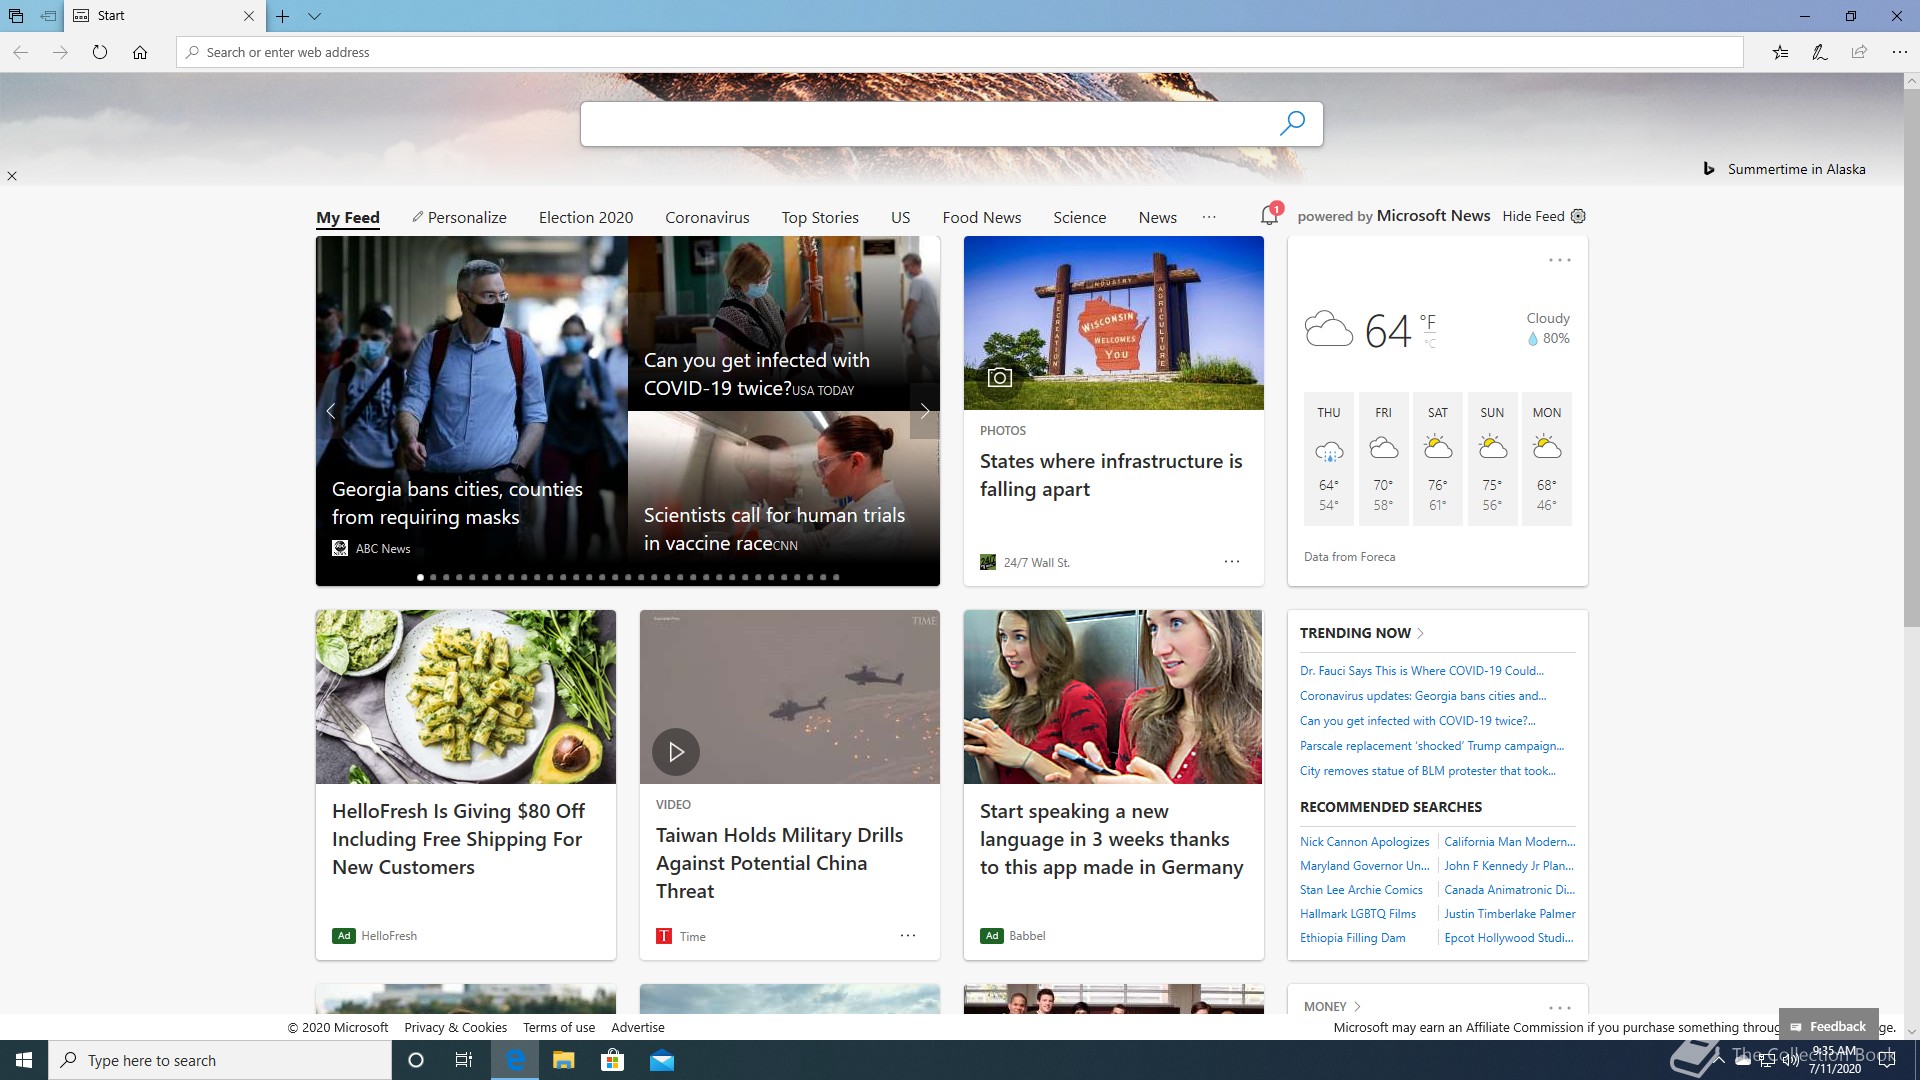Refresh the page with reload icon

click(x=100, y=52)
